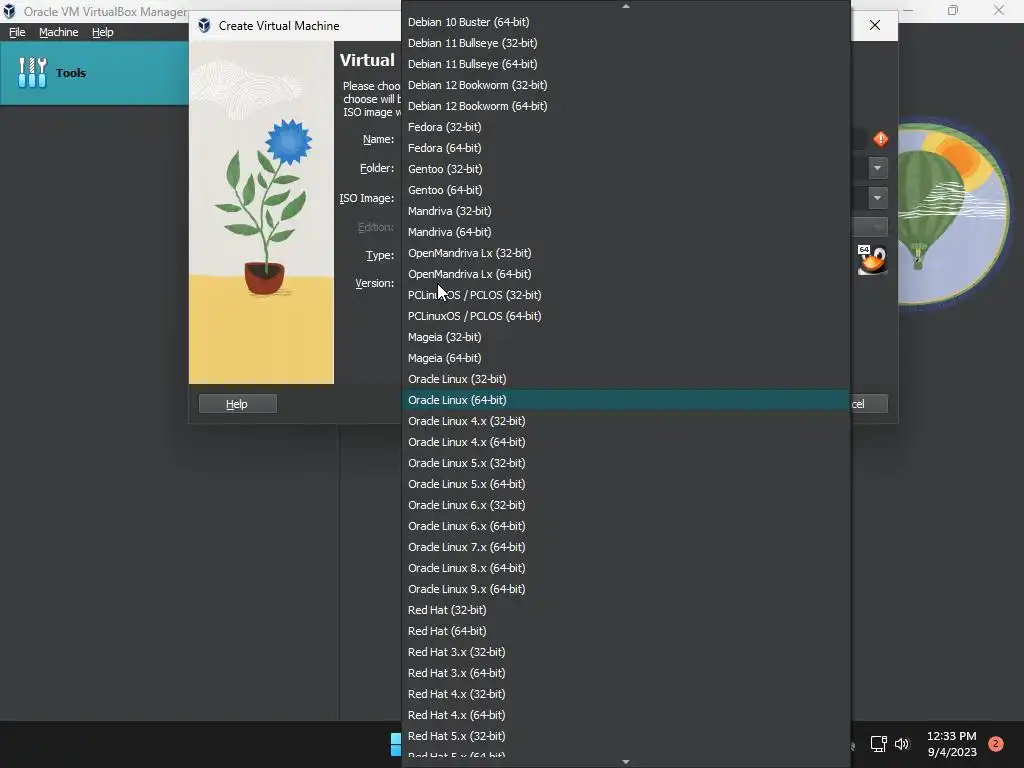This screenshot has height=768, width=1024.
Task: Choose Oracle Linux 8.x (64-bit)
Action: pos(626,568)
